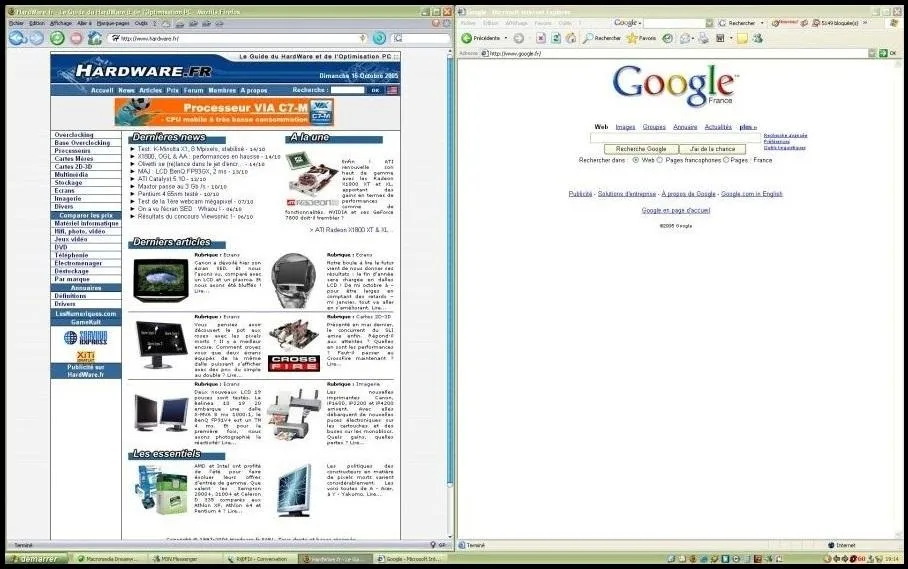Image resolution: width=908 pixels, height=569 pixels.
Task: Click Internet Explorer Stop X icon
Action: 540,38
